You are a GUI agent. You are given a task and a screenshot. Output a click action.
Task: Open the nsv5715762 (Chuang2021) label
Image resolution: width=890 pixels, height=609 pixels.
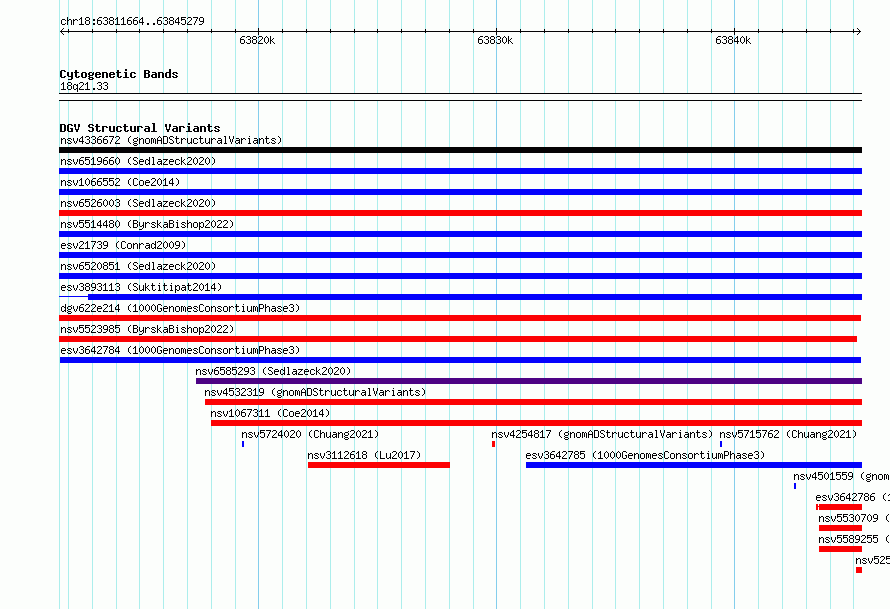point(788,434)
